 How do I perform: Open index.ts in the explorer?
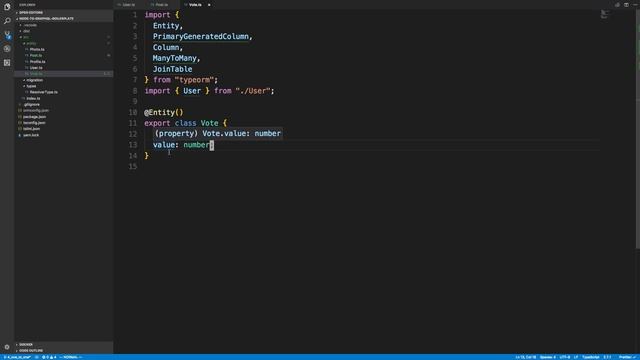(33, 98)
